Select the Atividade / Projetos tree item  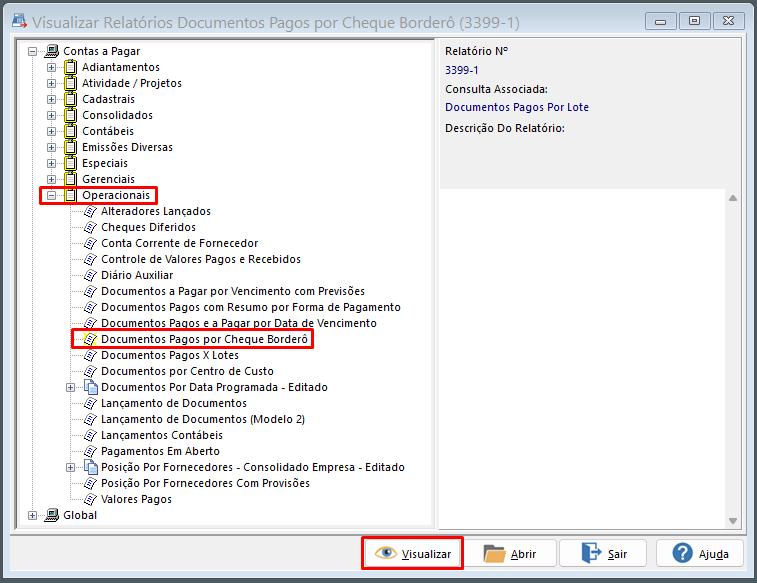(132, 83)
